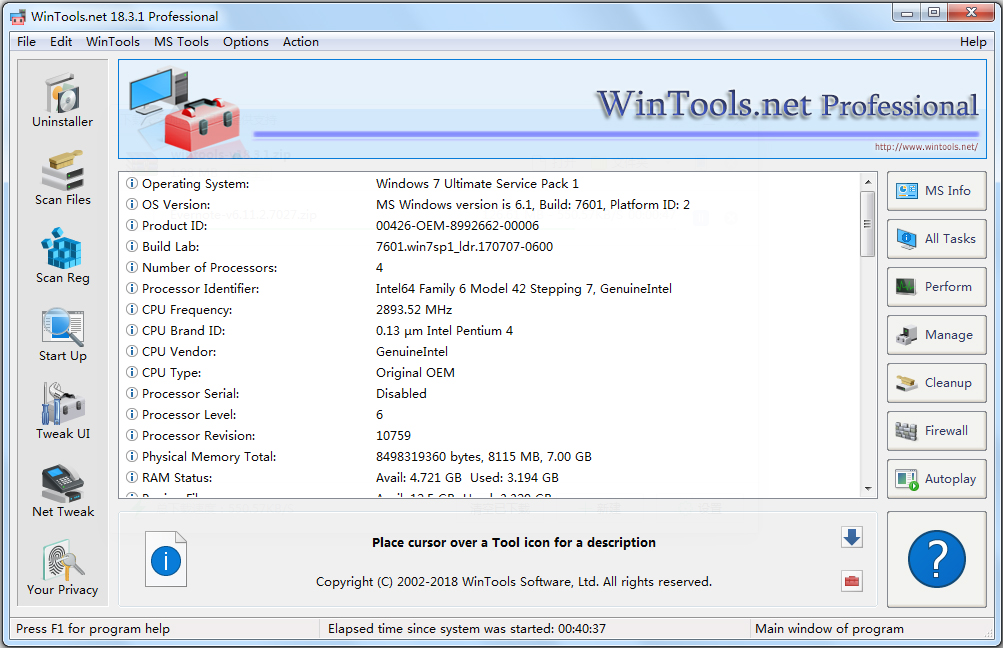1003x648 pixels.
Task: Click the All Tasks button
Action: [x=936, y=239]
